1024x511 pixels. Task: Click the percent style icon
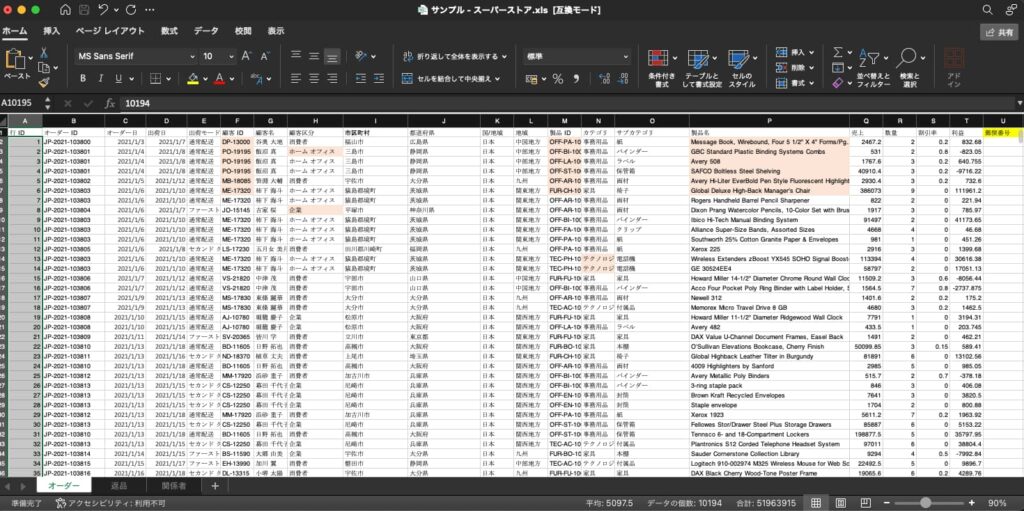[x=557, y=78]
